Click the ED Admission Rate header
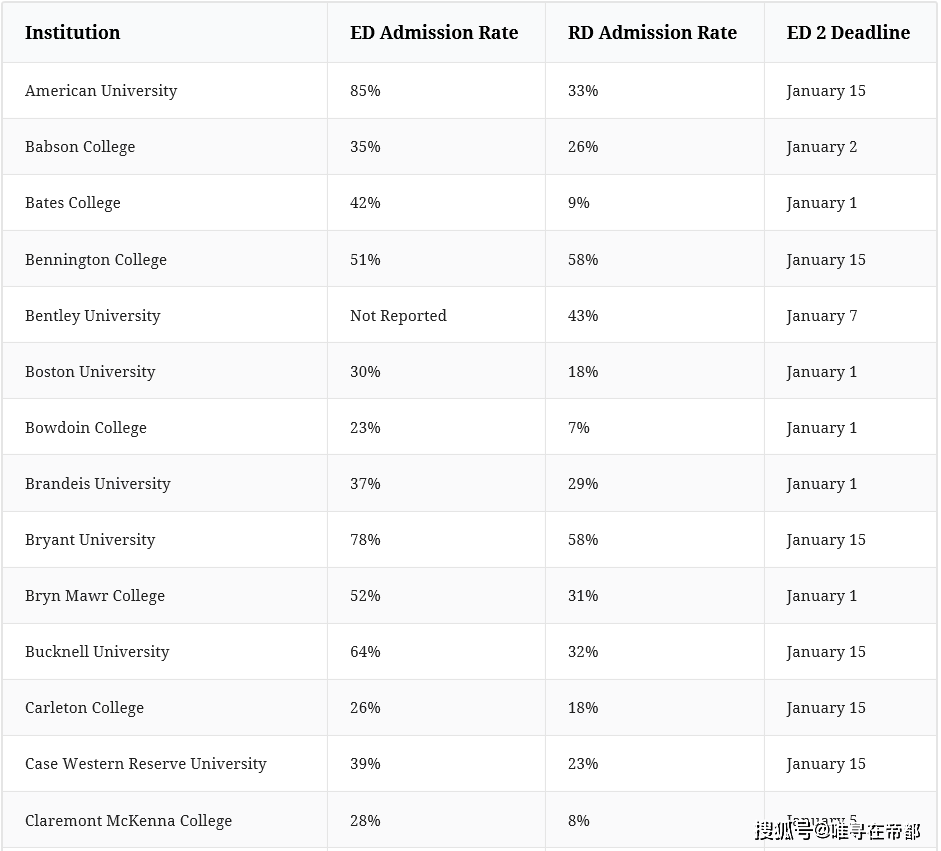This screenshot has height=851, width=941. click(434, 33)
